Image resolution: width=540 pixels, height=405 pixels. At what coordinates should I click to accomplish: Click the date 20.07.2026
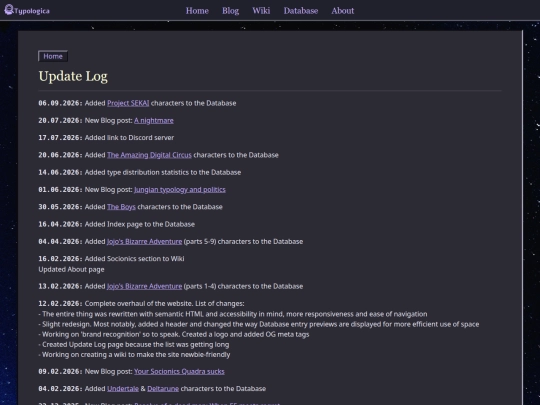pyautogui.click(x=60, y=121)
